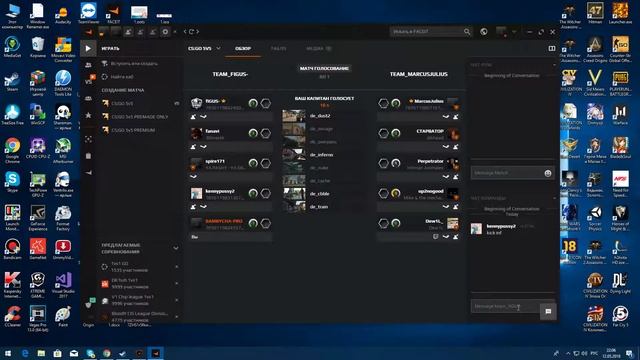Collapse the match chat panel header
Viewport: 640px width, 360px height.
554,65
